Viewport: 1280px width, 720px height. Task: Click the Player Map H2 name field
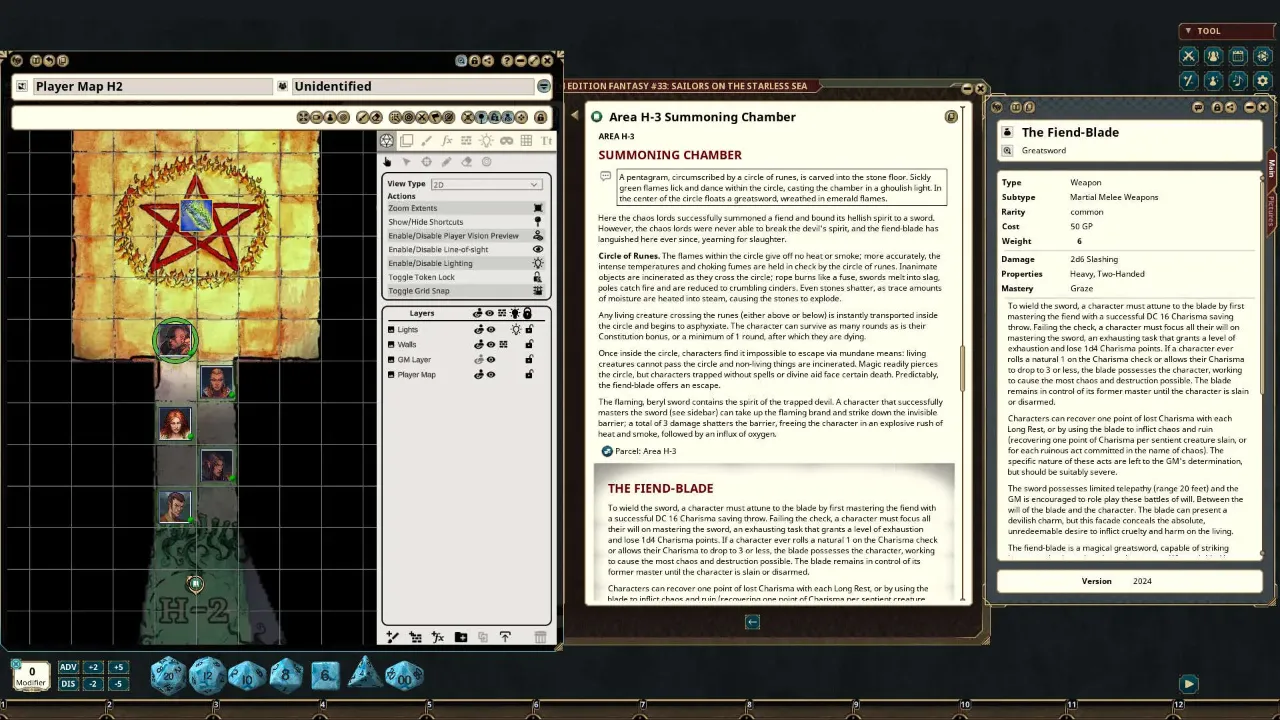(152, 87)
